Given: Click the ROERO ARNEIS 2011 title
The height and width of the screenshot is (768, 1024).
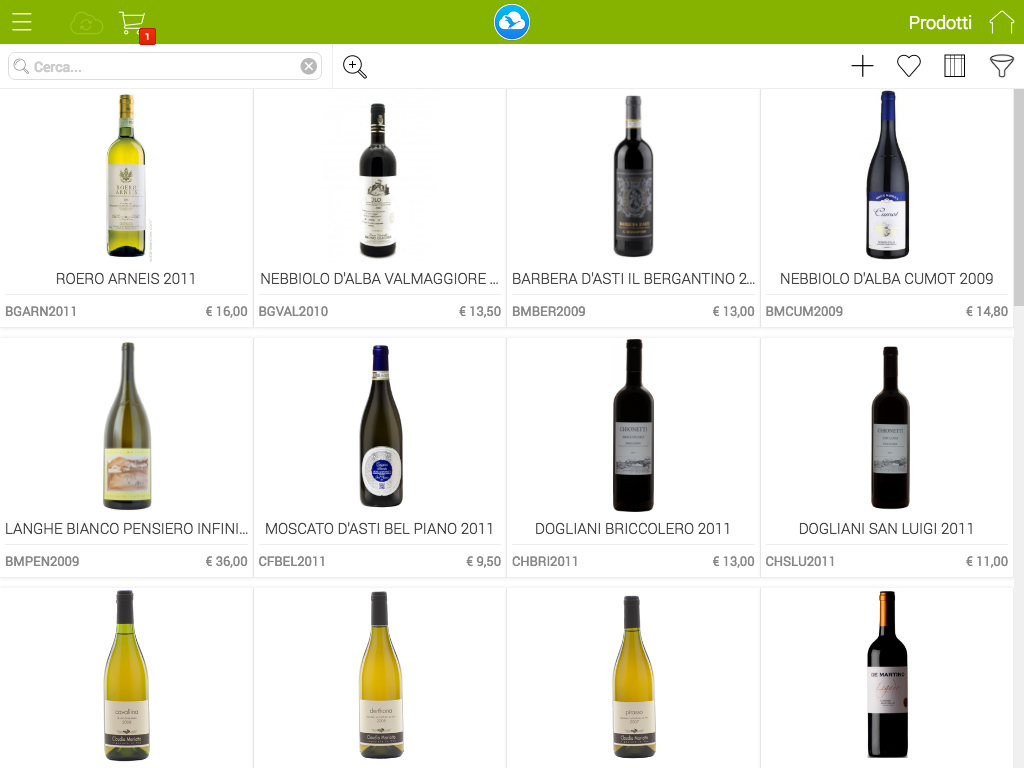Looking at the screenshot, I should pyautogui.click(x=126, y=279).
